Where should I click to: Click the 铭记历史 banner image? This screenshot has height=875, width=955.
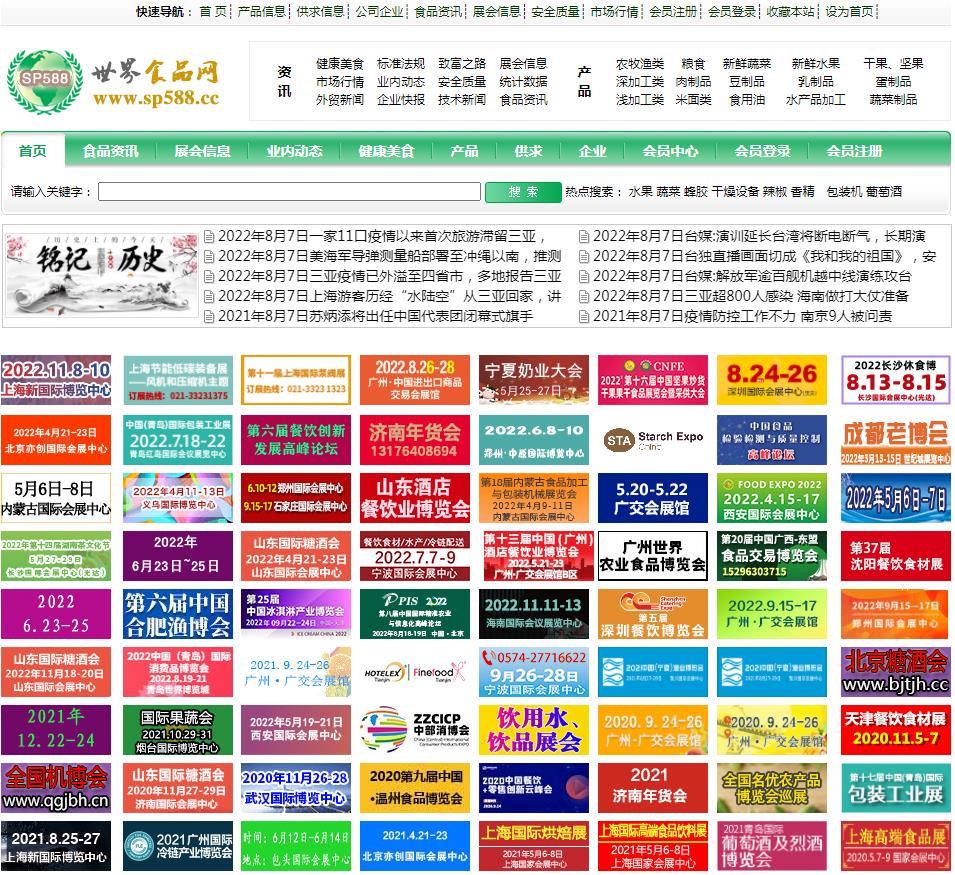[102, 274]
